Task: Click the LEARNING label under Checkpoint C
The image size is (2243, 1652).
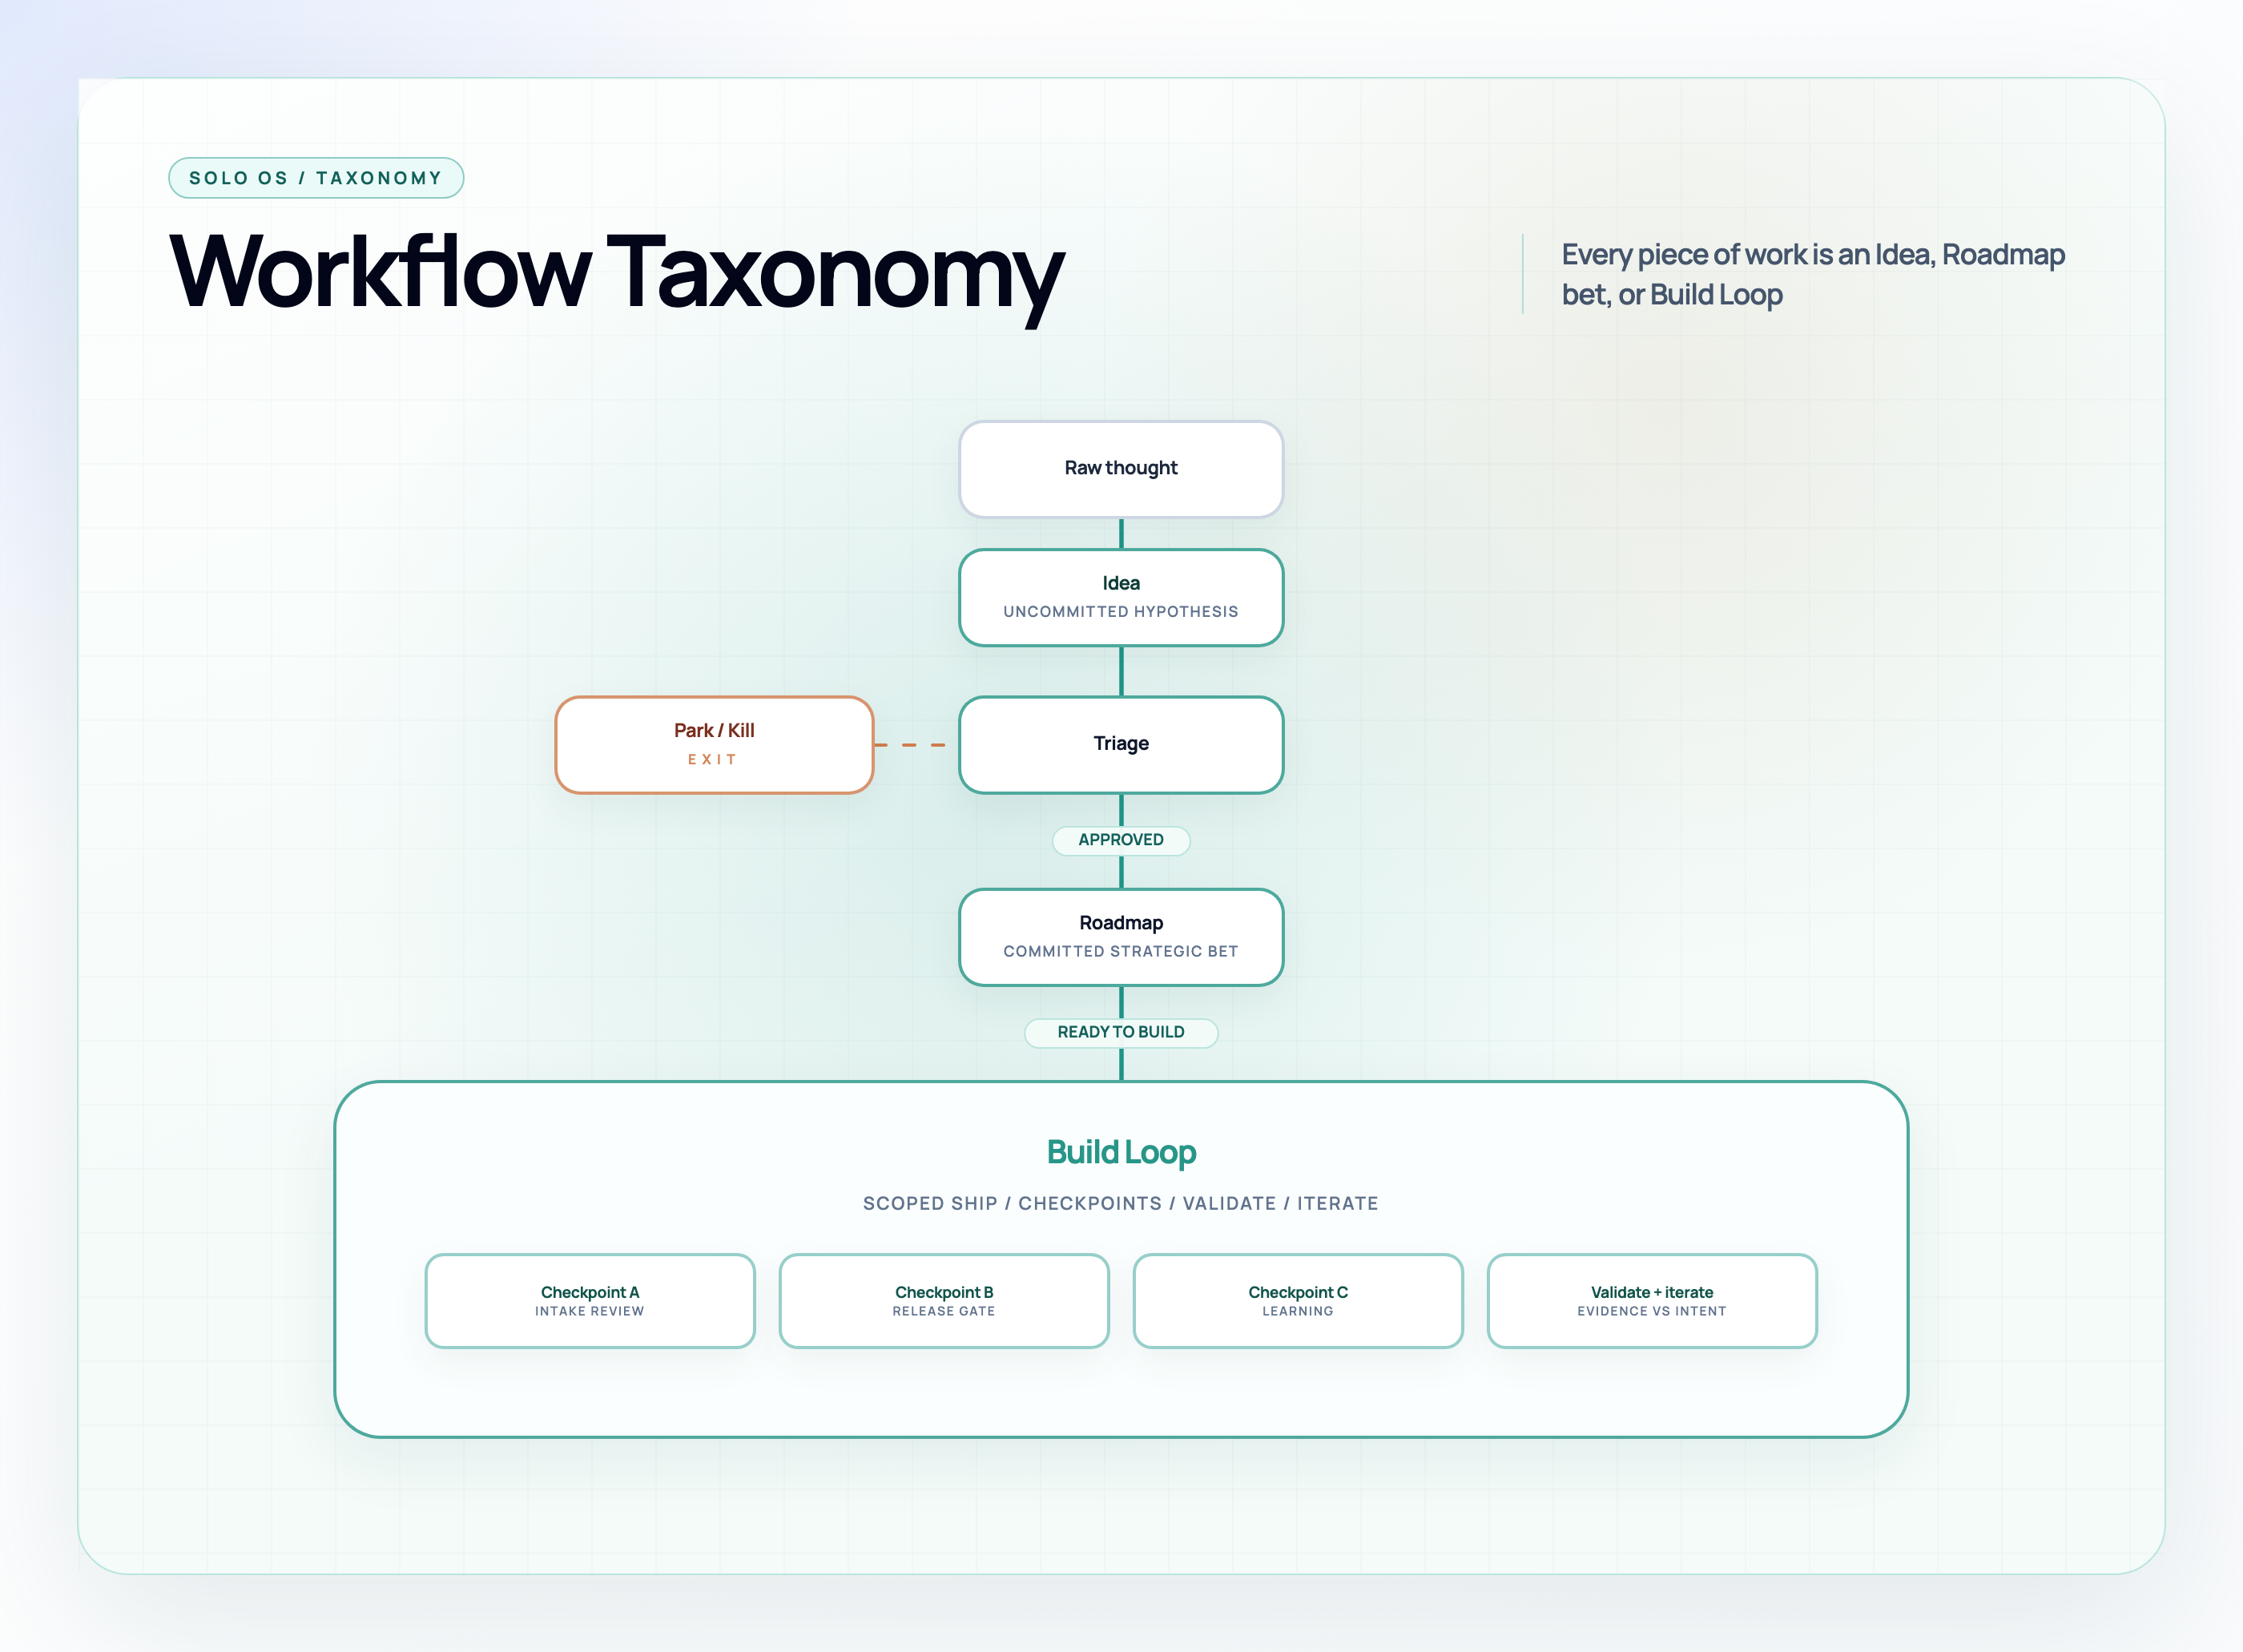Action: pyautogui.click(x=1298, y=1312)
